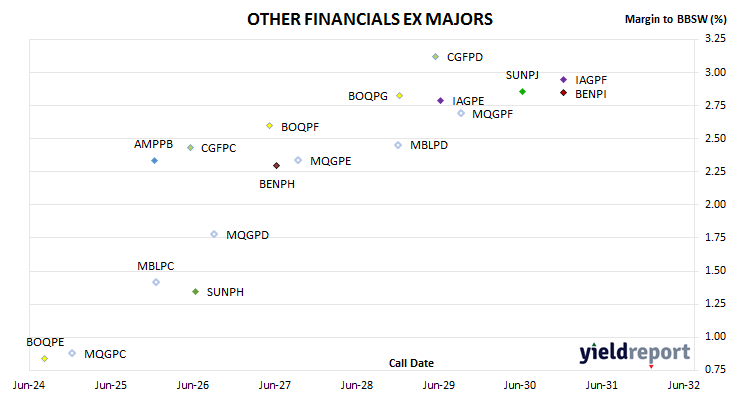Image resolution: width=730 pixels, height=399 pixels.
Task: Select the green SUNPJ diamond marker
Action: (522, 92)
